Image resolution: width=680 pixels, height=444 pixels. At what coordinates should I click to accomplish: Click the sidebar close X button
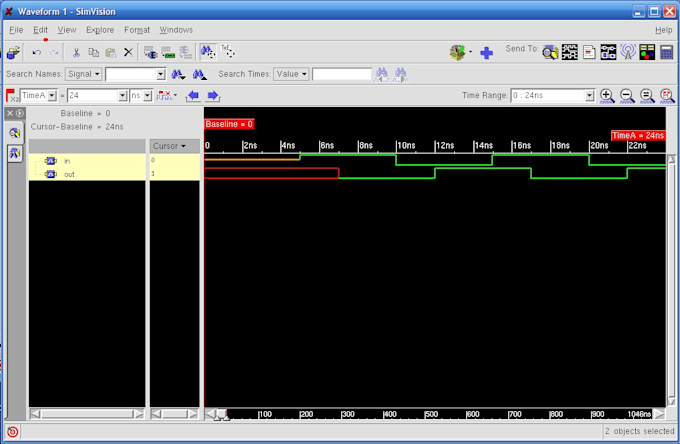click(10, 113)
